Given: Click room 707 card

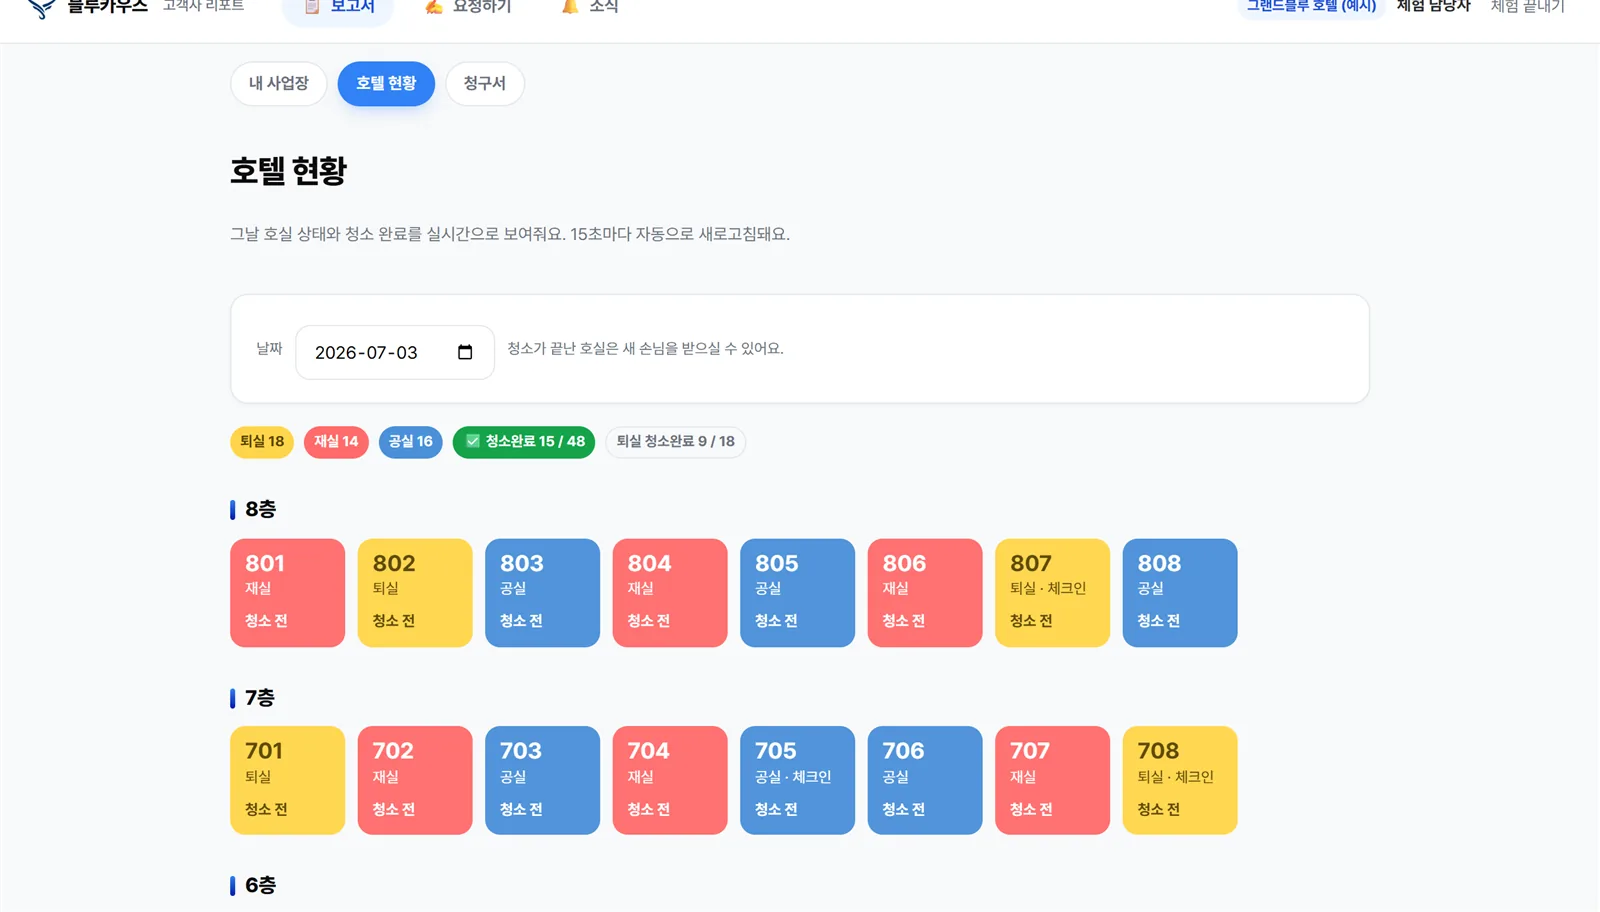Looking at the screenshot, I should point(1053,780).
